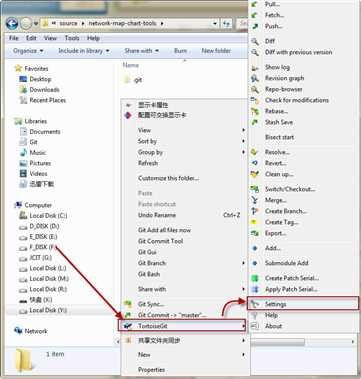Expand the New submenu arrow

click(244, 355)
